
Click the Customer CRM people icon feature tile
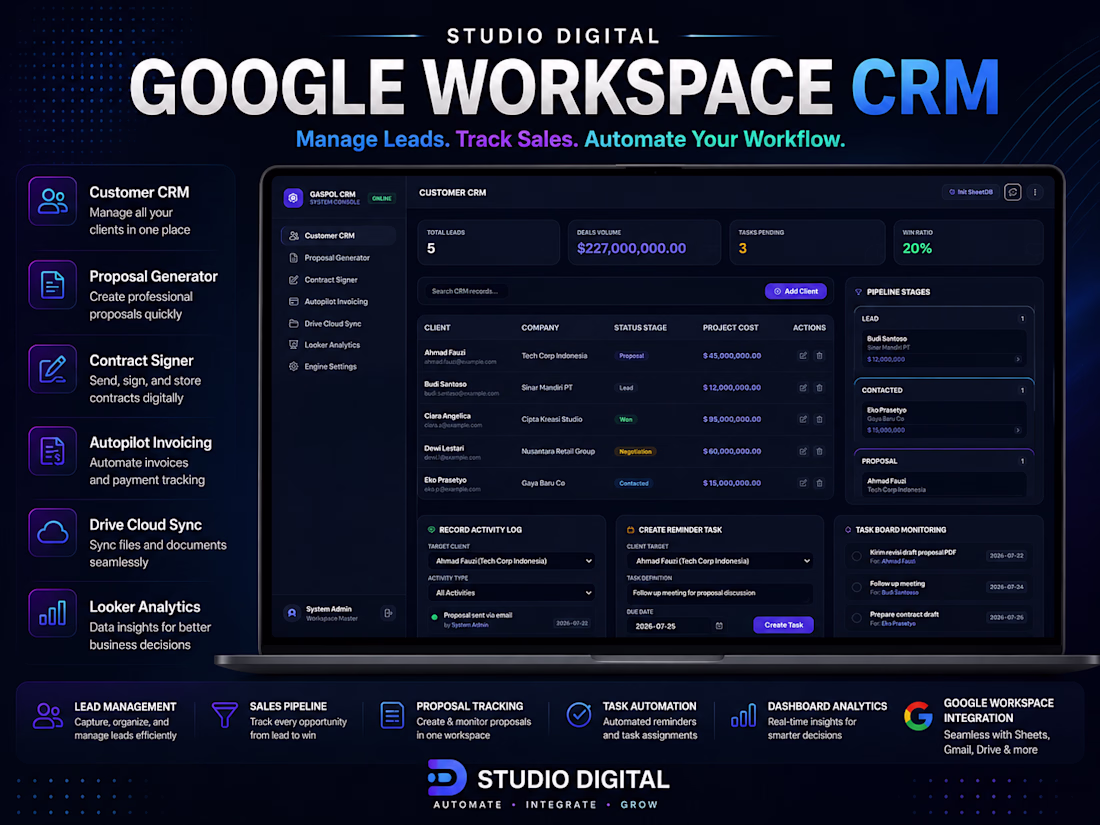tap(53, 201)
